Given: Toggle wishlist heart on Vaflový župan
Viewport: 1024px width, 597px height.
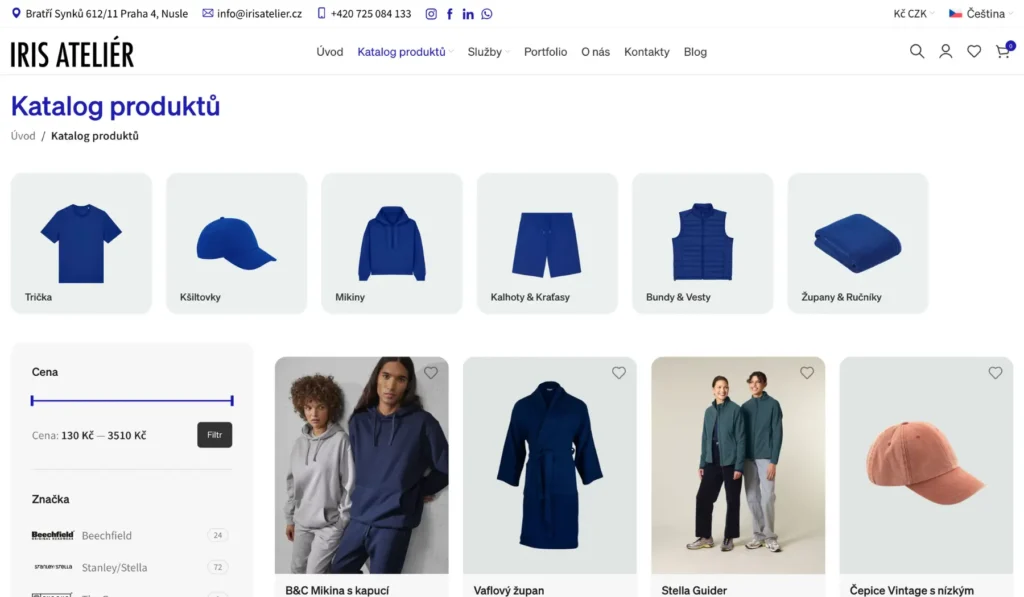Looking at the screenshot, I should click(x=619, y=373).
